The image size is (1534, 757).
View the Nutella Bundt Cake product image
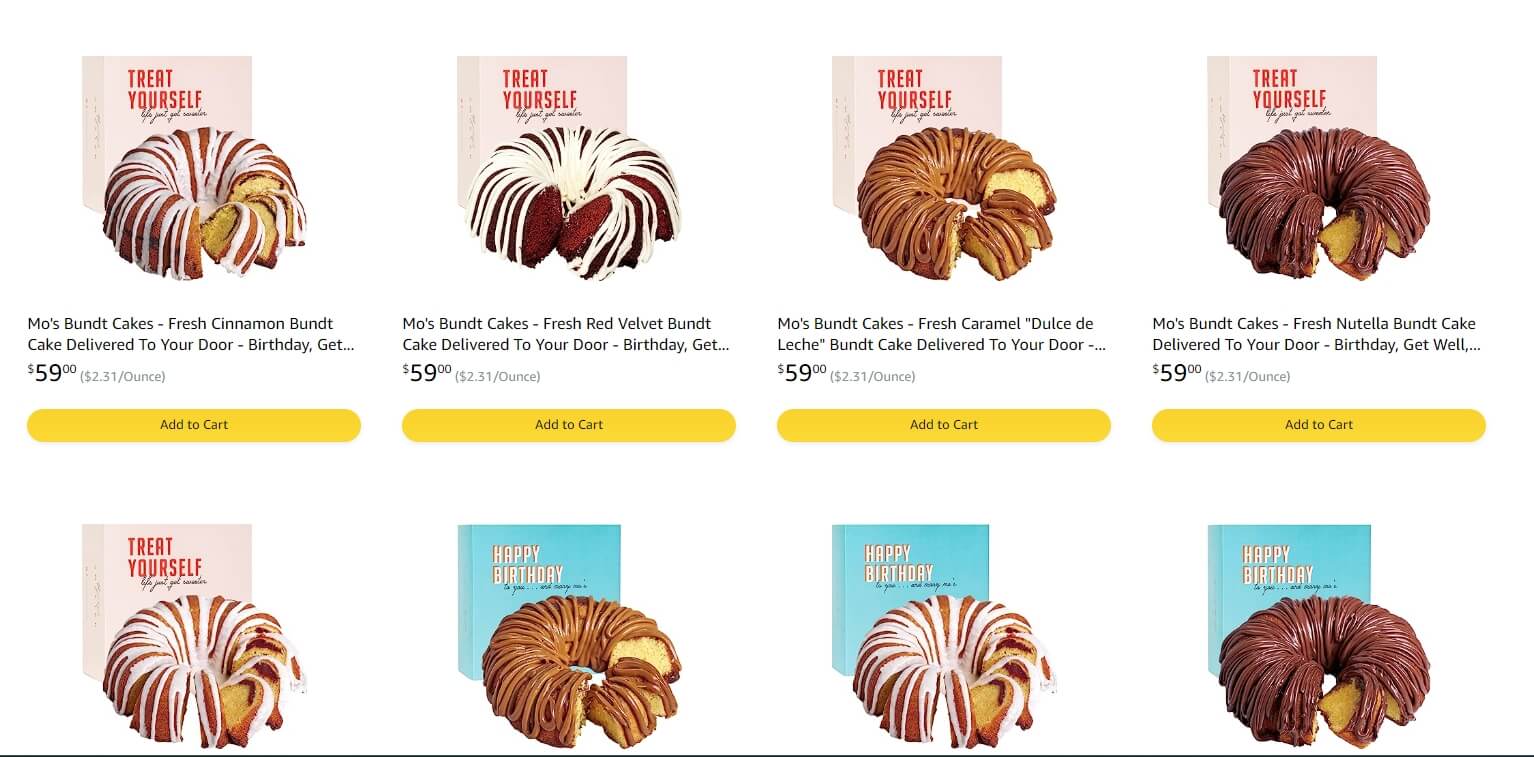pyautogui.click(x=1319, y=168)
